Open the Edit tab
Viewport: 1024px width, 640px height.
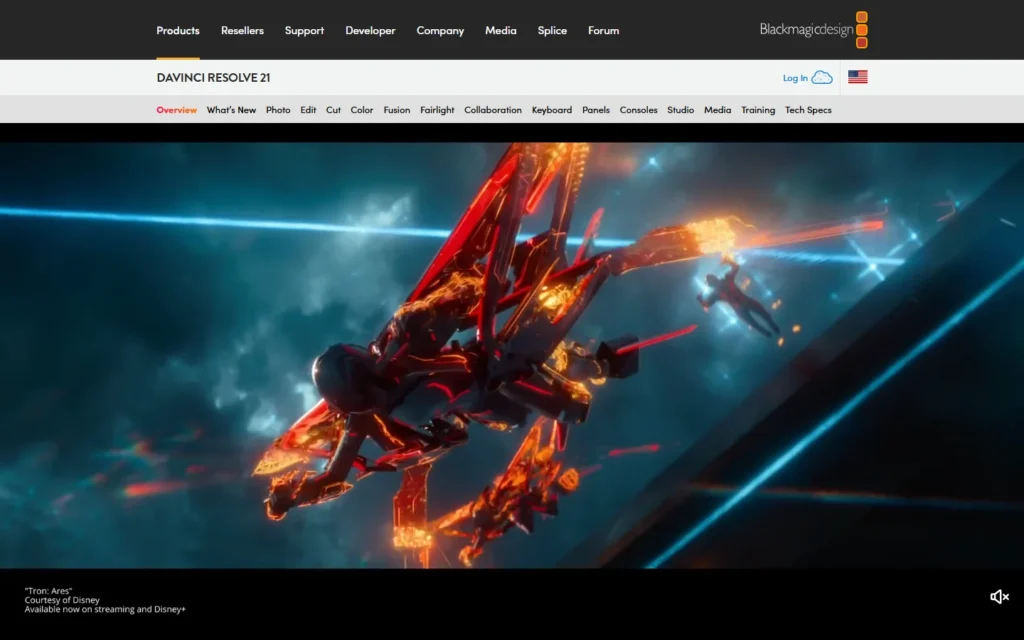pos(308,110)
